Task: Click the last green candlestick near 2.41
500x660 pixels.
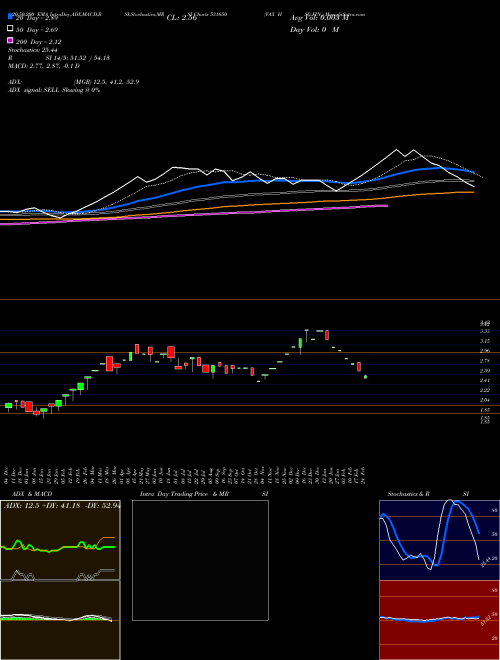Action: click(x=365, y=377)
